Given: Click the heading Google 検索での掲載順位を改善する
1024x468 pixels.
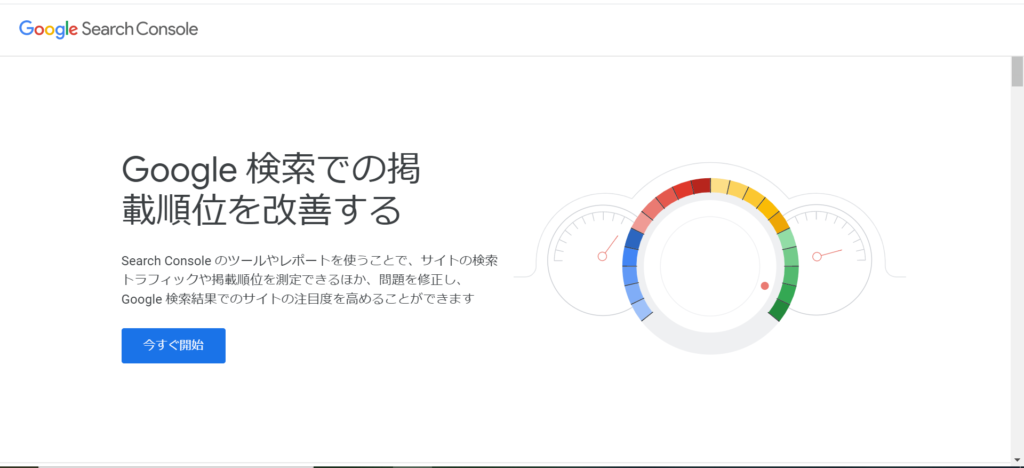Looking at the screenshot, I should 271,191.
